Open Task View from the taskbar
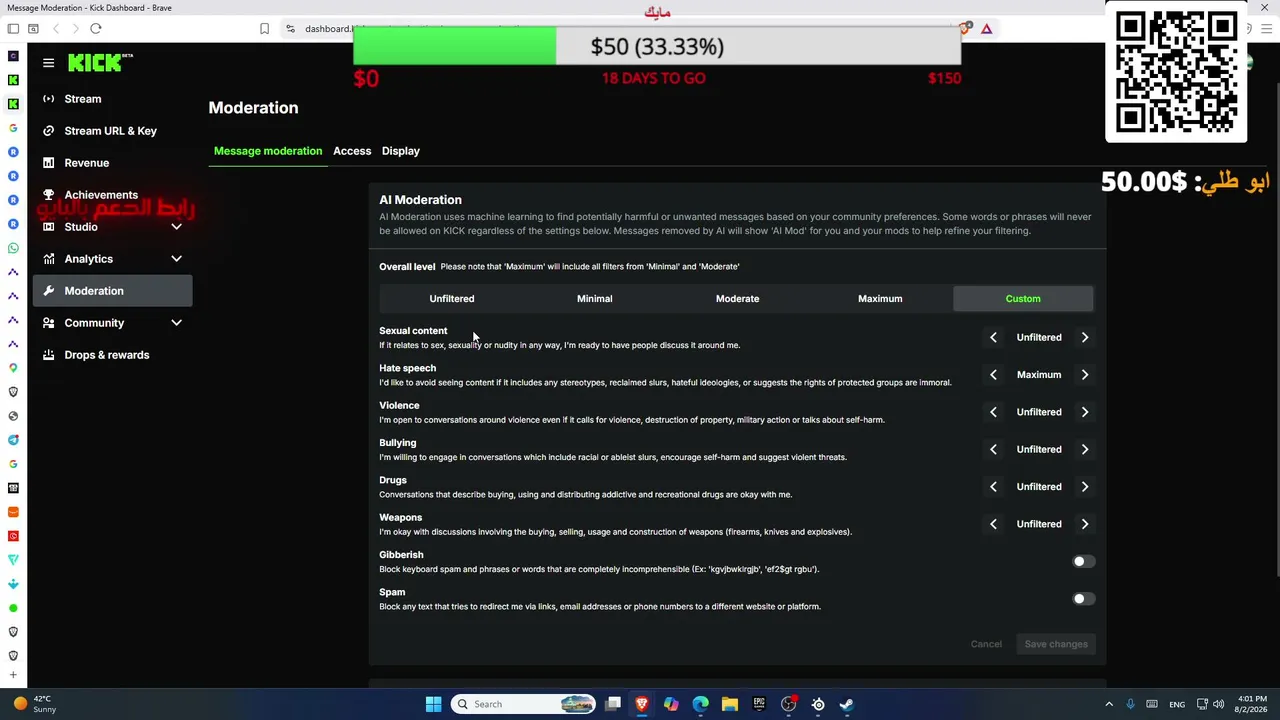 coord(613,704)
